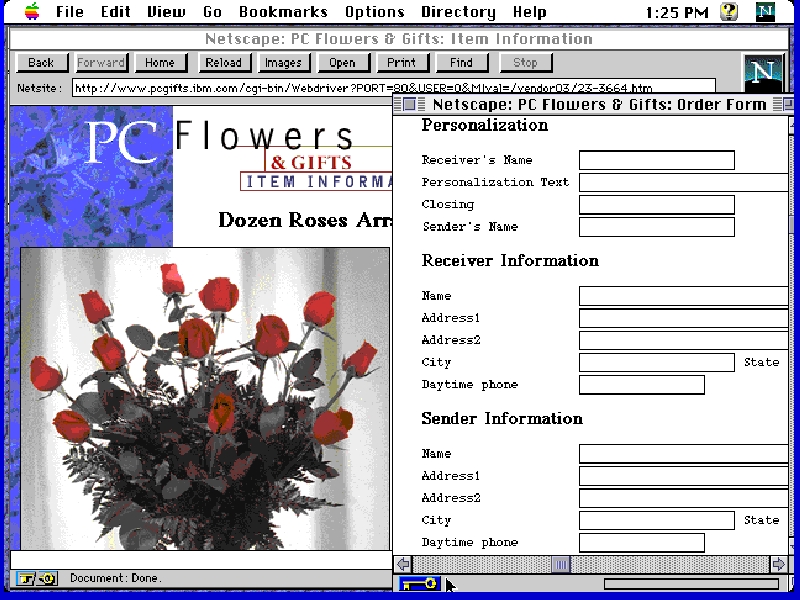Open the Netscape application menu icon
The width and height of the screenshot is (800, 600).
click(765, 11)
